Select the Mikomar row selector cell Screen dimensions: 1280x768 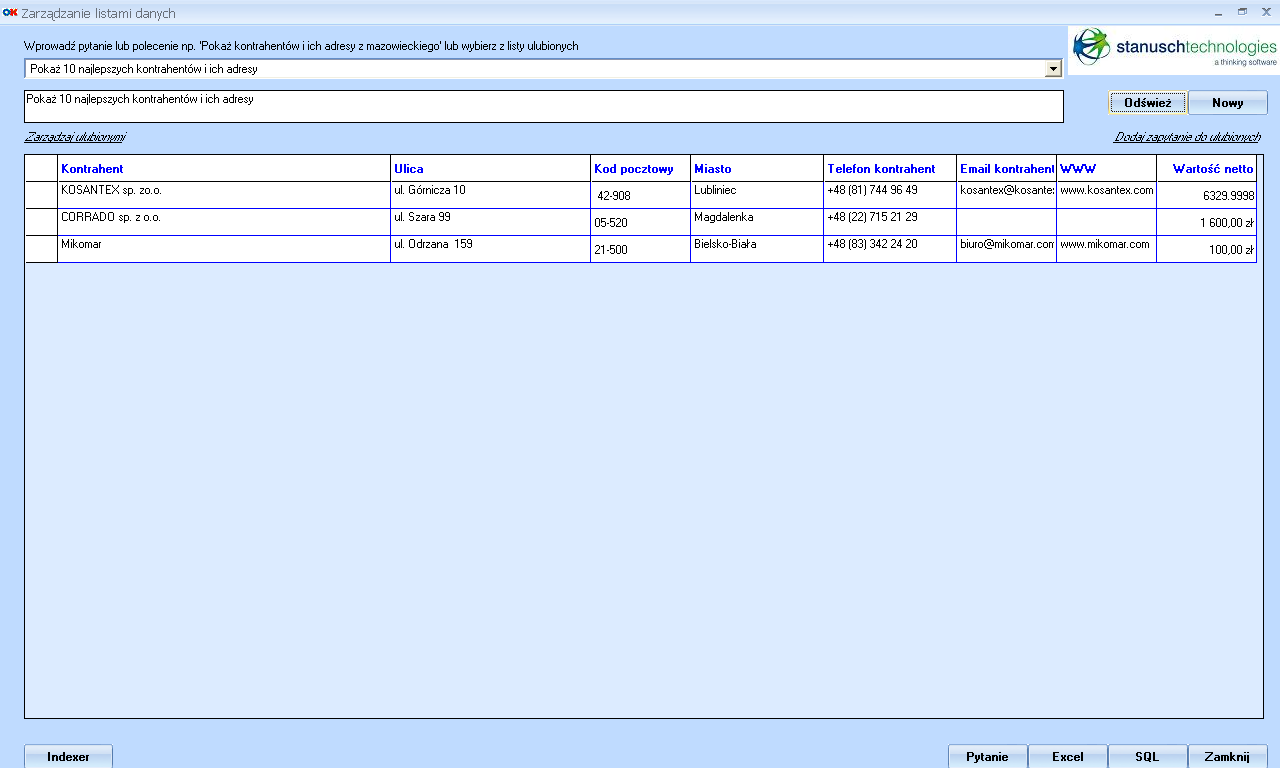pyautogui.click(x=41, y=249)
